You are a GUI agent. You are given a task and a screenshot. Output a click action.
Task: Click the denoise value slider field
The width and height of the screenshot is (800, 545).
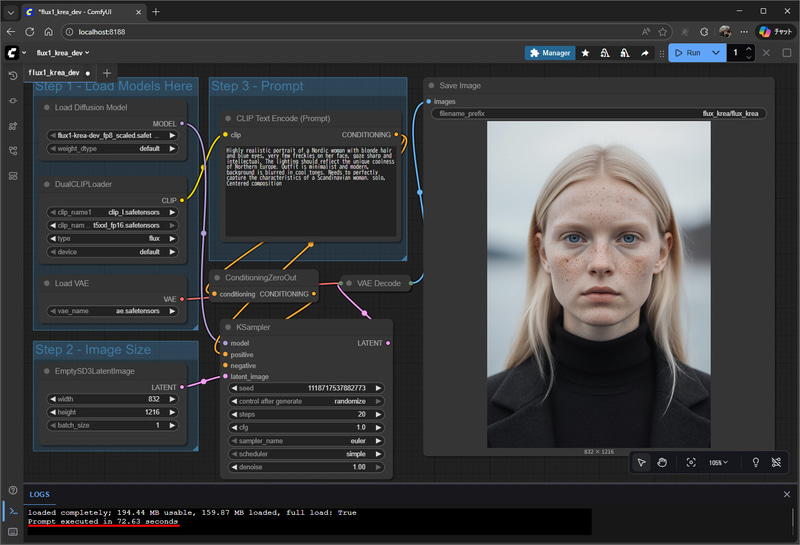point(308,466)
